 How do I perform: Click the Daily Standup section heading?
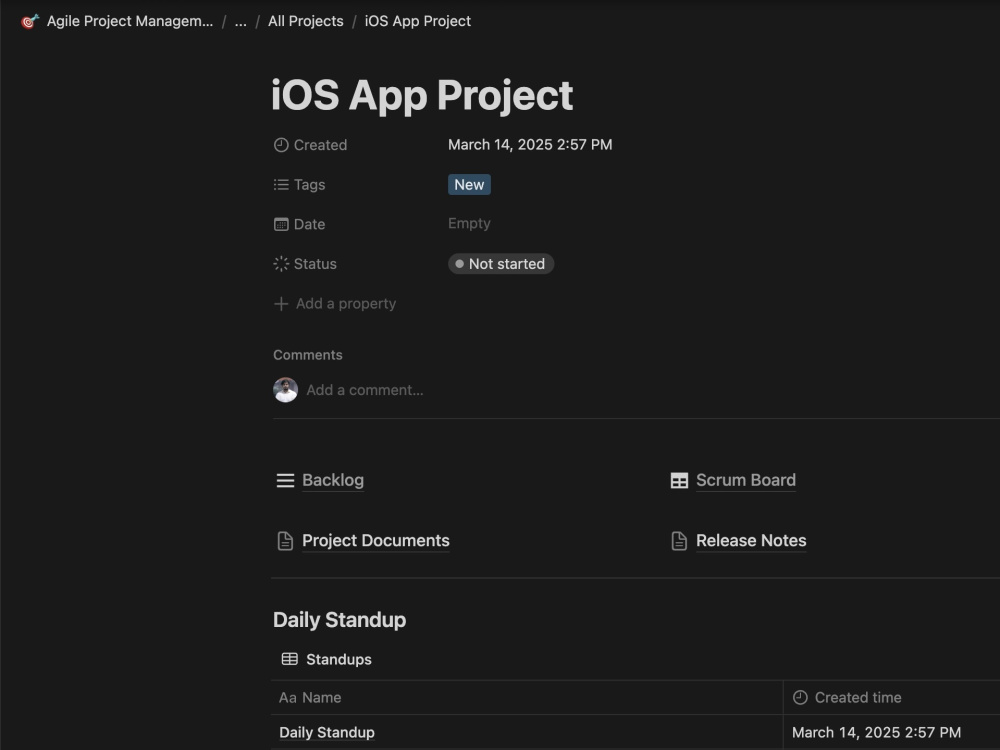(x=339, y=620)
